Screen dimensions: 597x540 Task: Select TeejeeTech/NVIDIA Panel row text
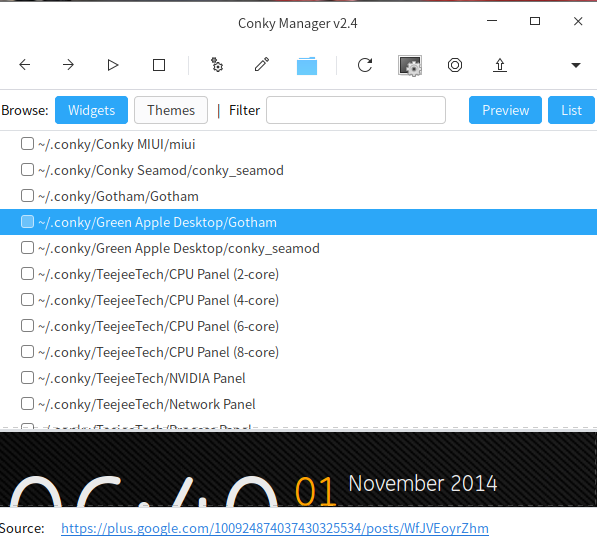click(x=142, y=379)
